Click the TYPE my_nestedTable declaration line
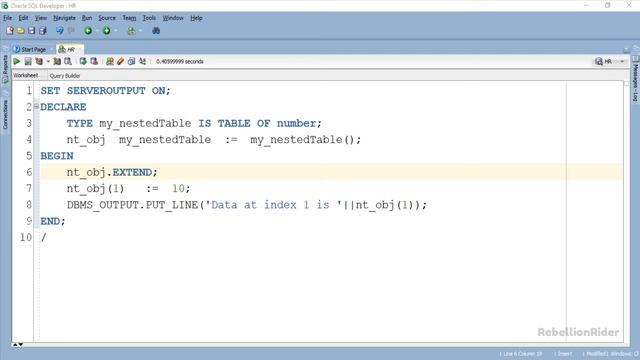The width and height of the screenshot is (640, 360). tap(194, 123)
